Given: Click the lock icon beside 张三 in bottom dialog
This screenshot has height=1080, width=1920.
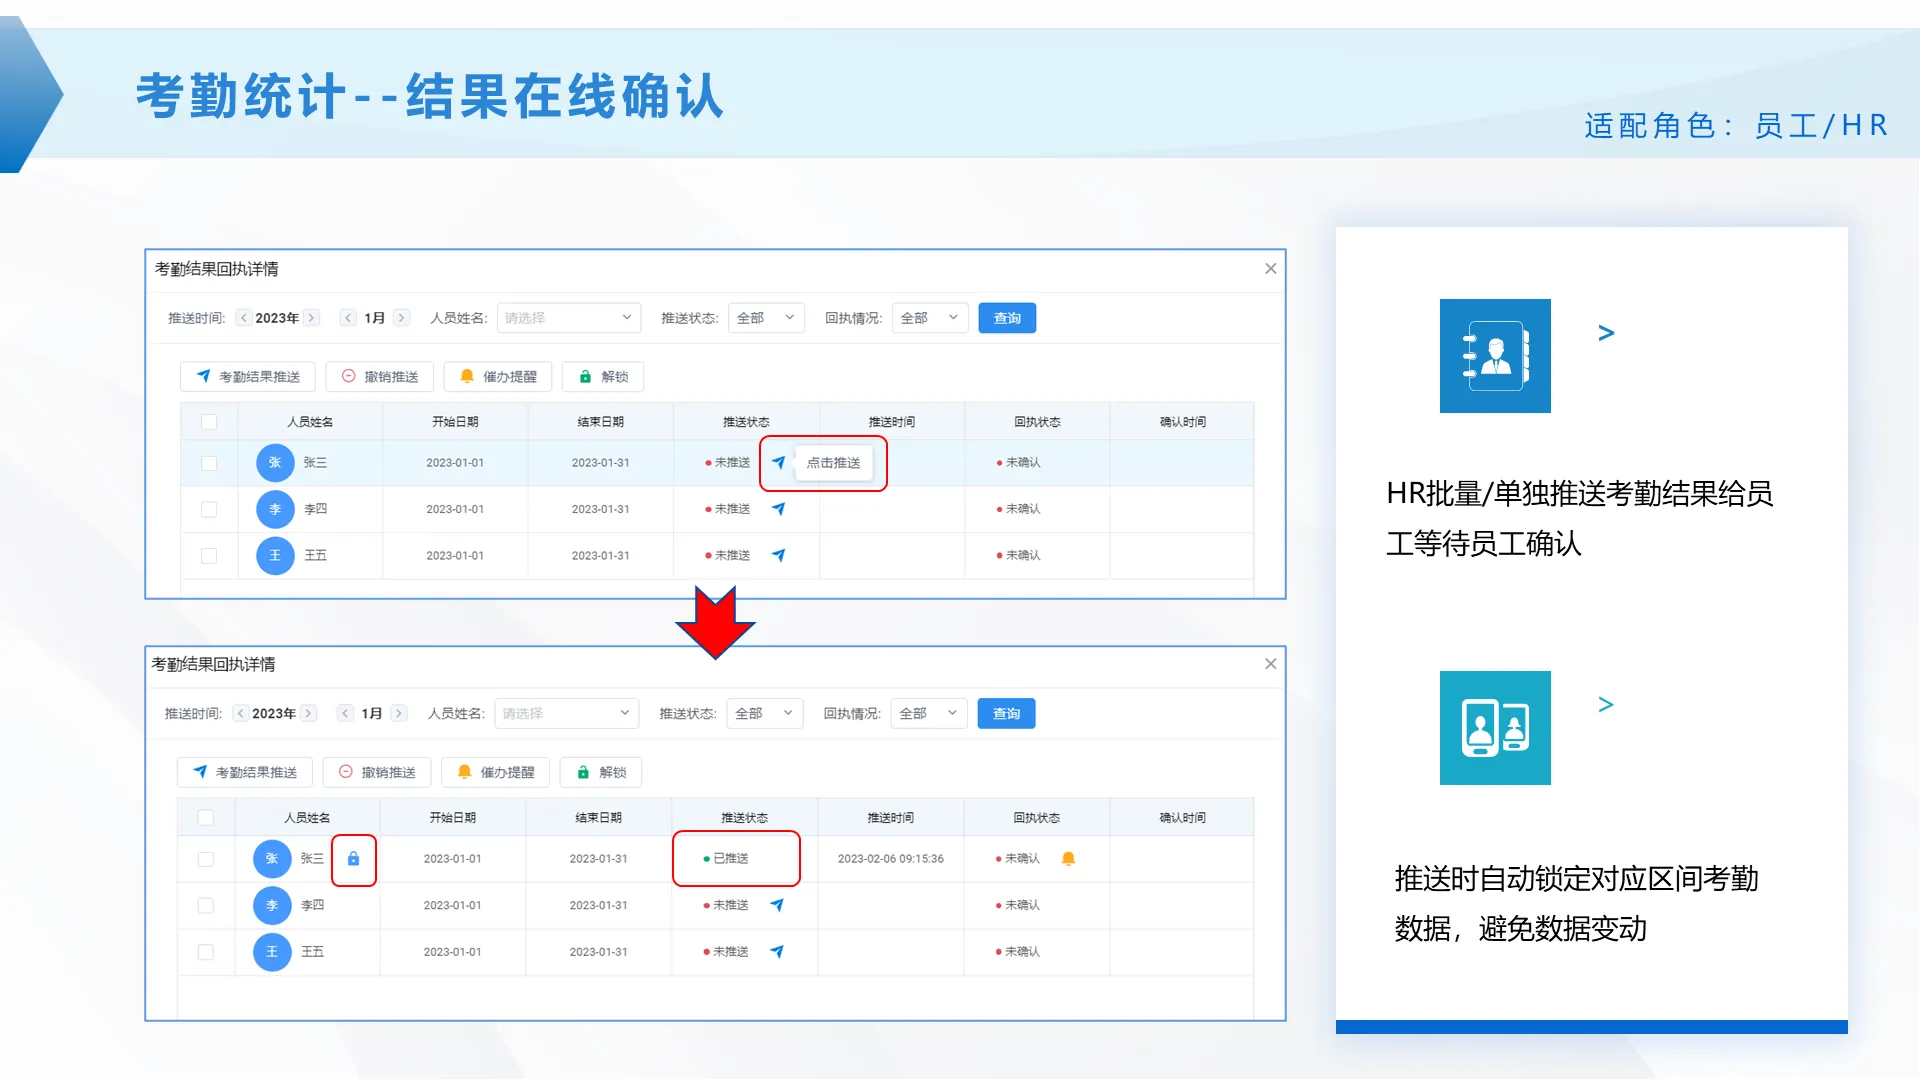Looking at the screenshot, I should [x=353, y=859].
